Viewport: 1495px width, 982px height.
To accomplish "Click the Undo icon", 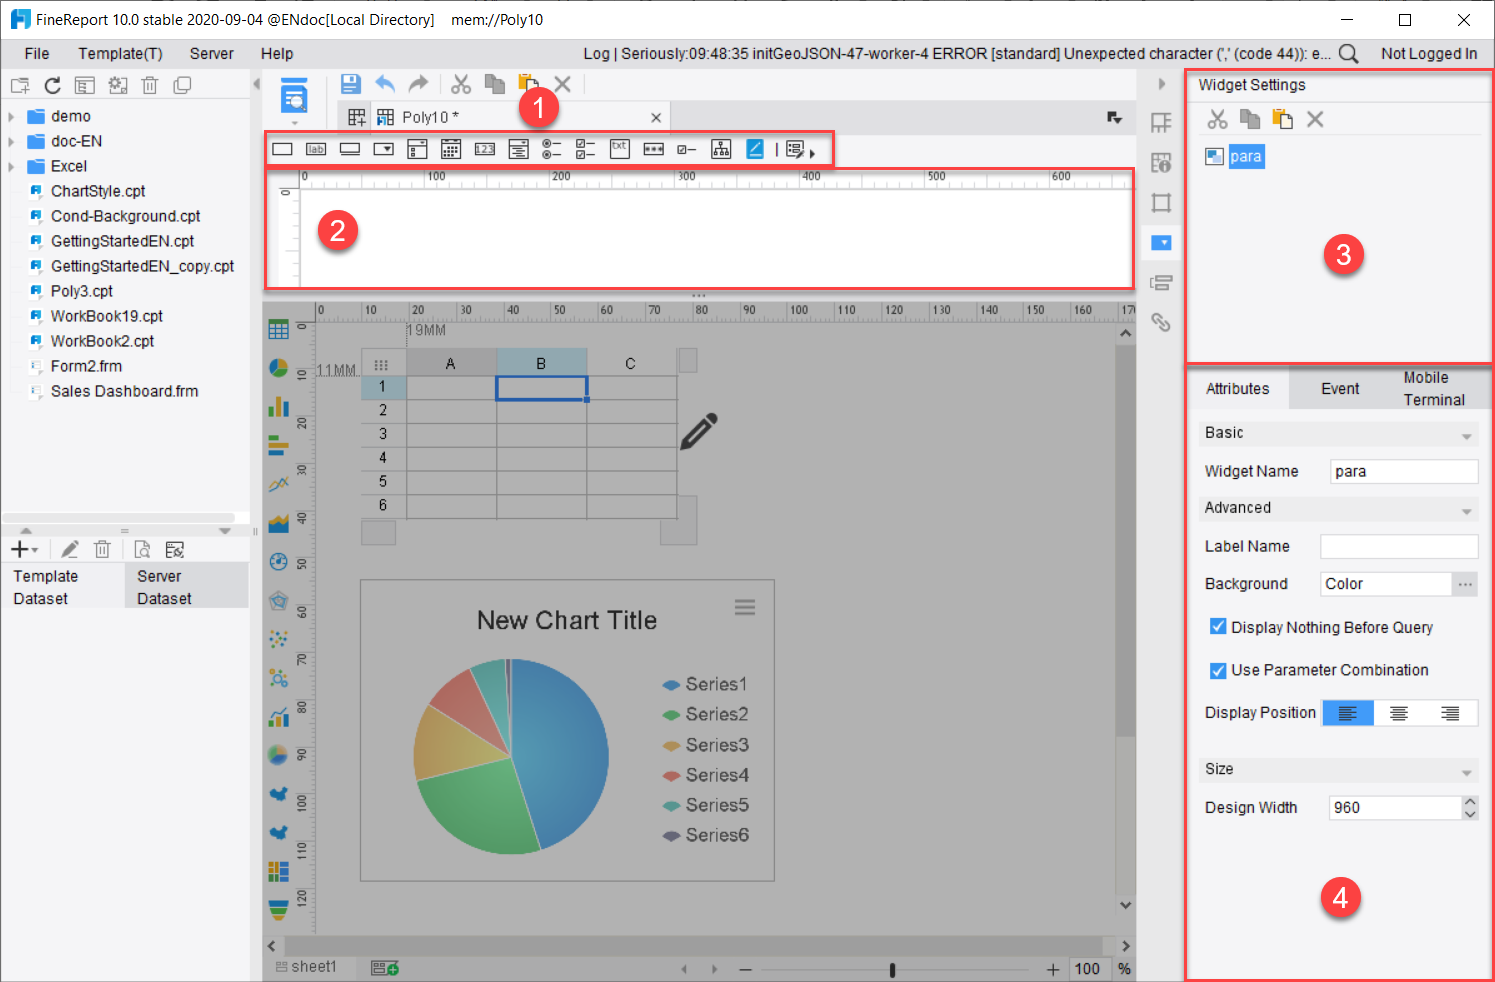I will 385,84.
